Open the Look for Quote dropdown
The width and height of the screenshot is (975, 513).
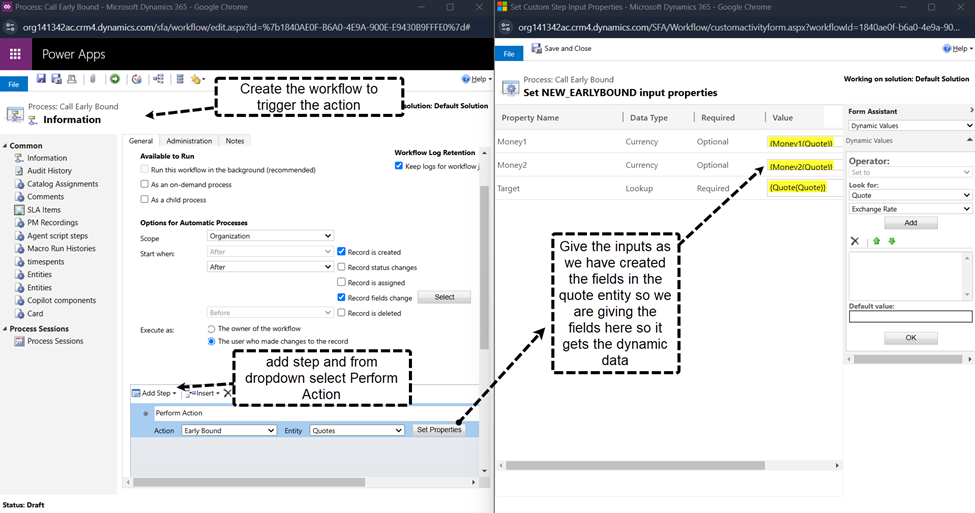click(x=910, y=195)
